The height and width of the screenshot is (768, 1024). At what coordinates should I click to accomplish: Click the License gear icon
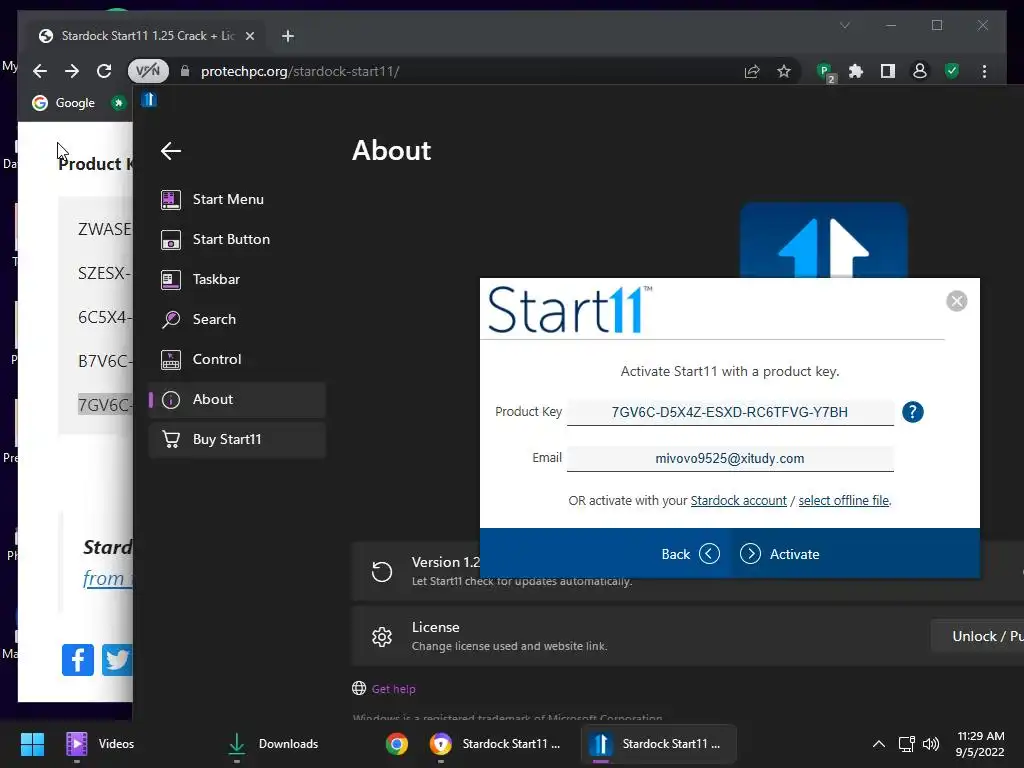(x=381, y=637)
